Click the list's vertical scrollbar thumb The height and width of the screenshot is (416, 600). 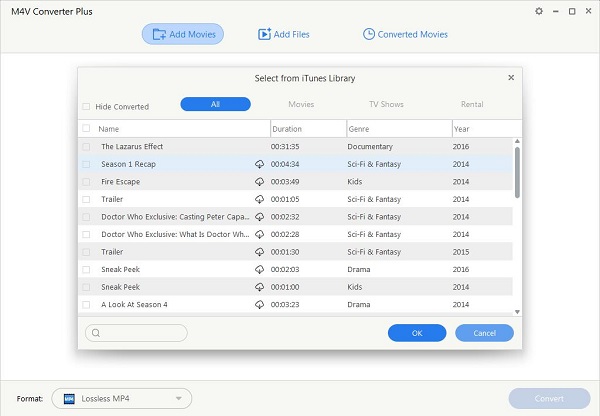pos(517,172)
